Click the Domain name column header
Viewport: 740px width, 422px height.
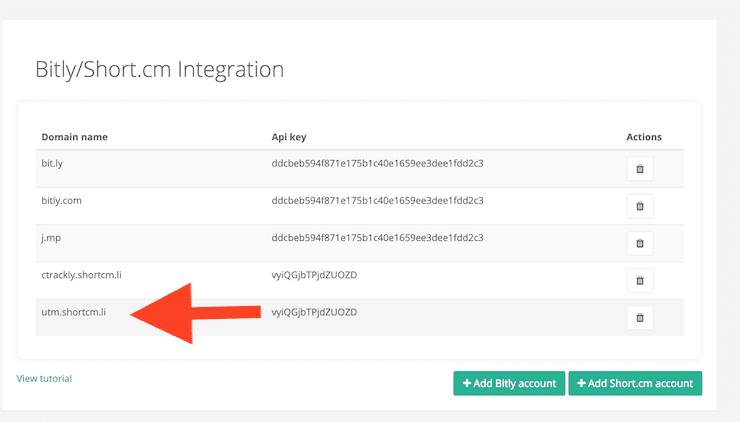click(75, 137)
